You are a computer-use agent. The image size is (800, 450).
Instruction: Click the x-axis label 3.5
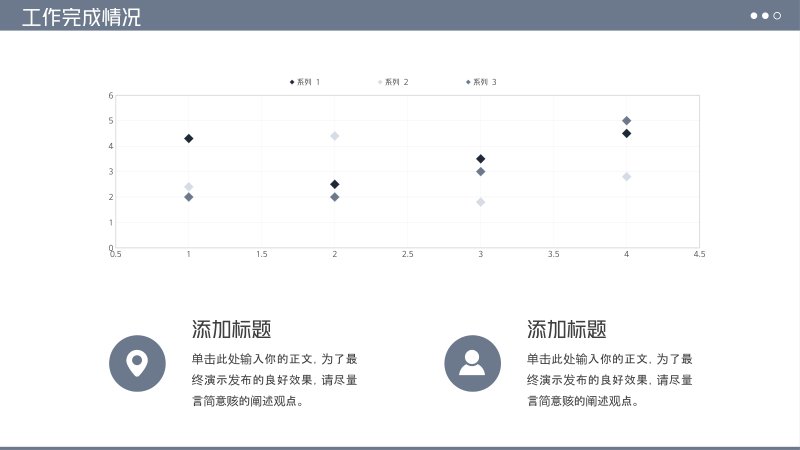coord(554,254)
